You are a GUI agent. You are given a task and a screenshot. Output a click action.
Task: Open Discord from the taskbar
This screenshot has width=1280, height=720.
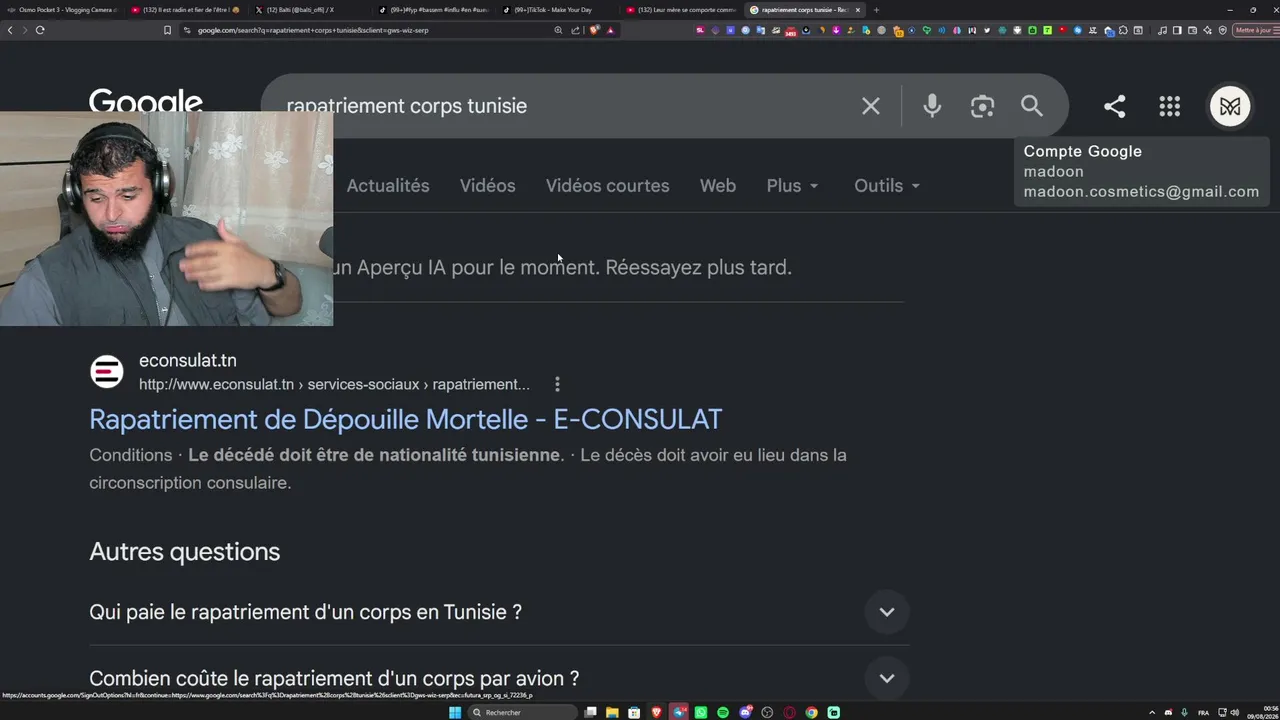[x=745, y=712]
